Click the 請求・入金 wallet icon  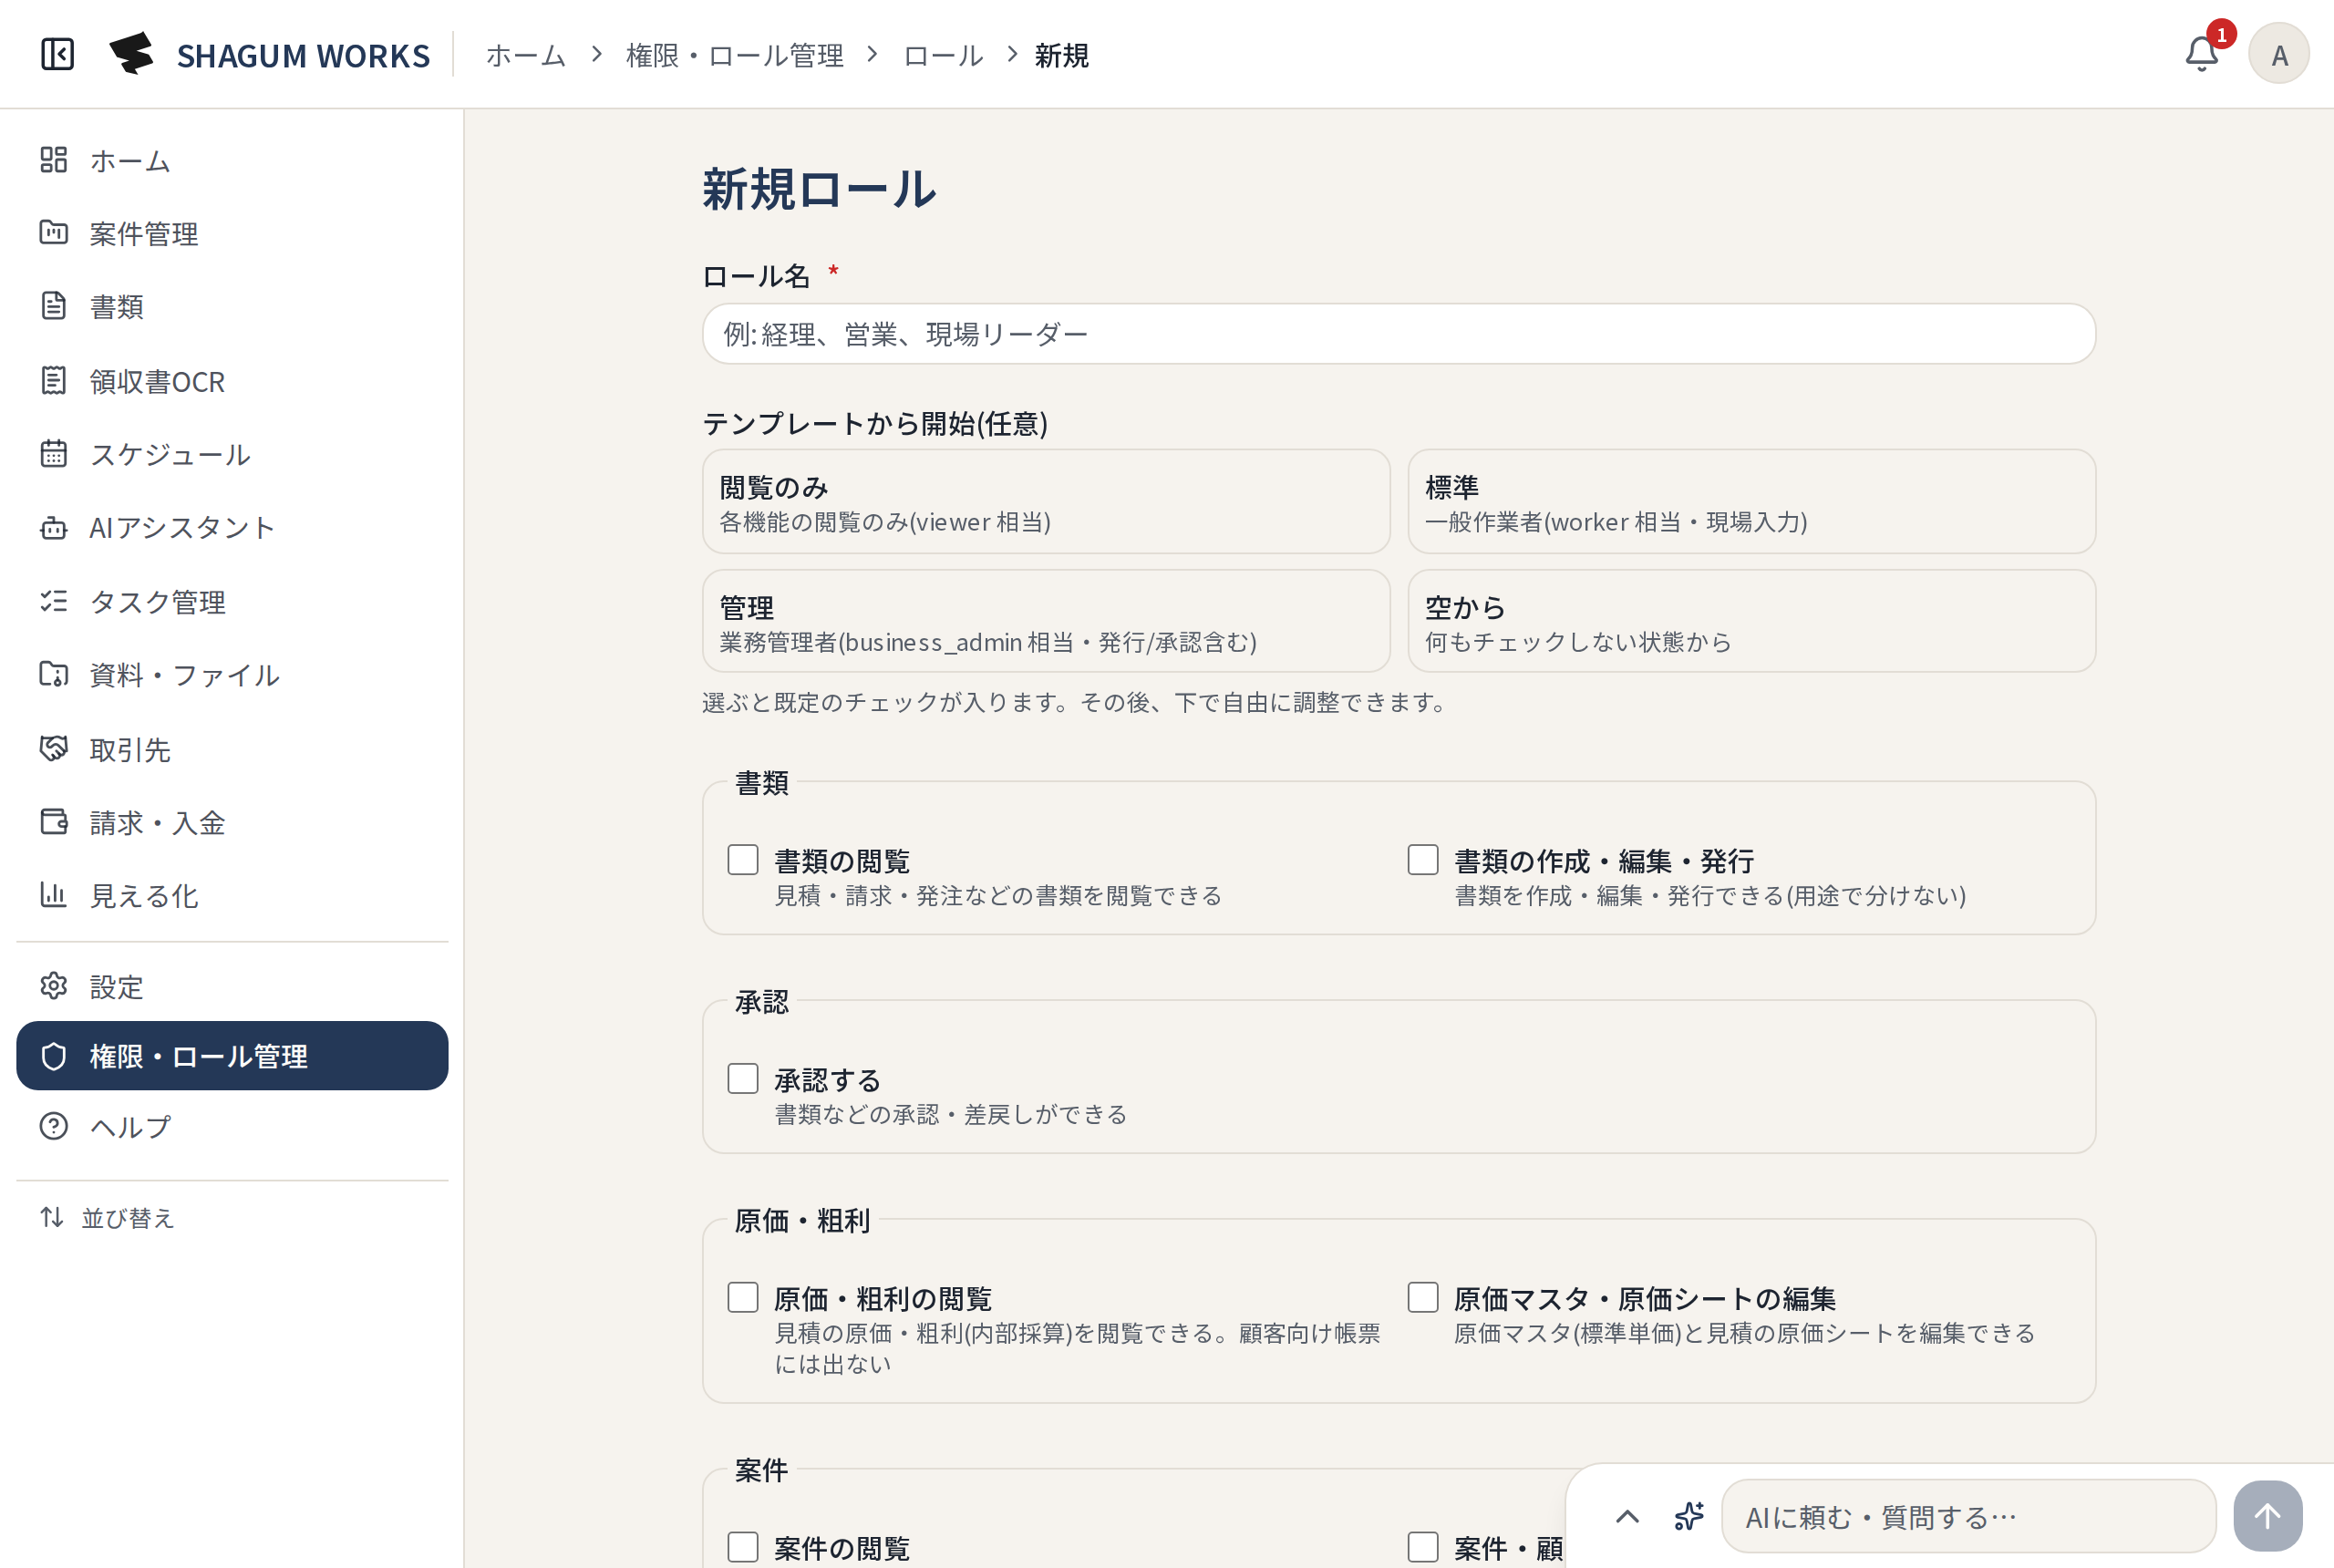[54, 822]
